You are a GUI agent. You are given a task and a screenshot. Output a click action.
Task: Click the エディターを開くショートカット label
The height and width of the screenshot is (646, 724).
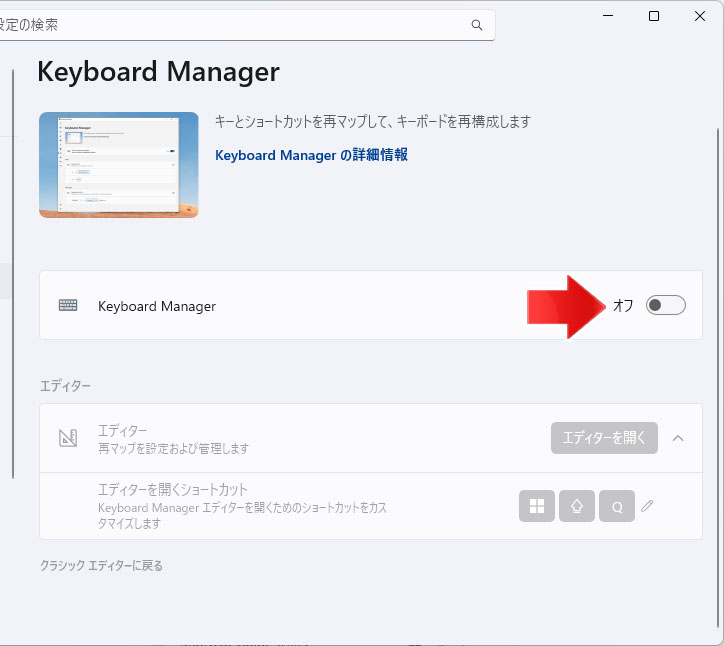[x=173, y=489]
